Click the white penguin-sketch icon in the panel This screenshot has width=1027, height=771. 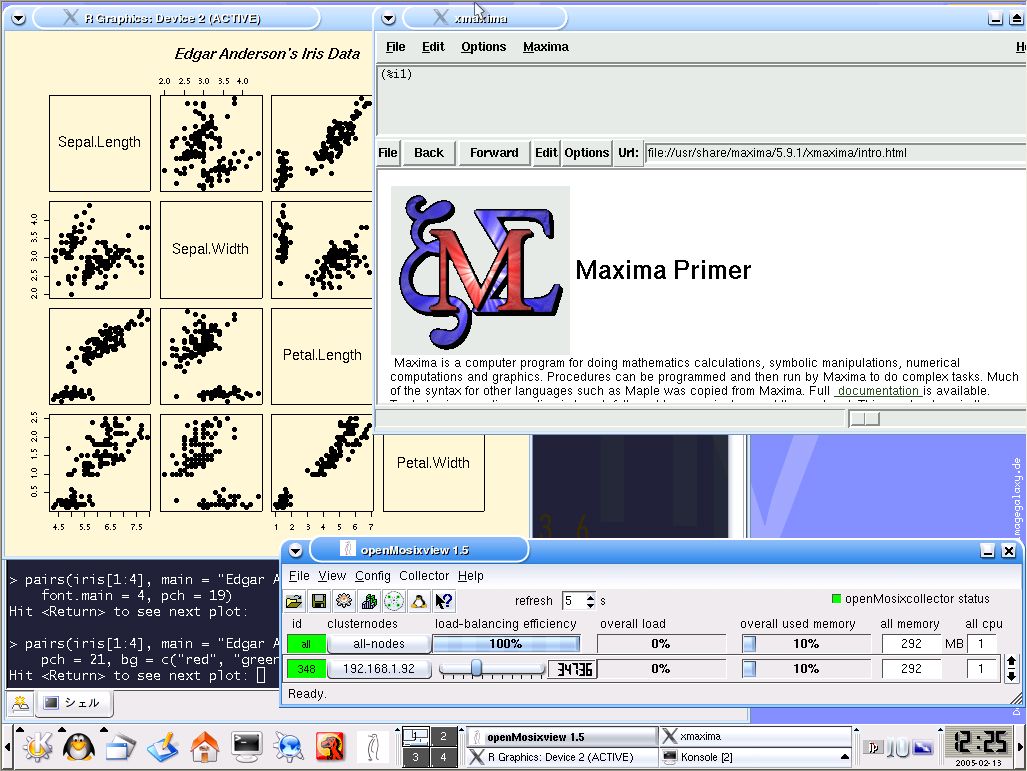click(373, 747)
